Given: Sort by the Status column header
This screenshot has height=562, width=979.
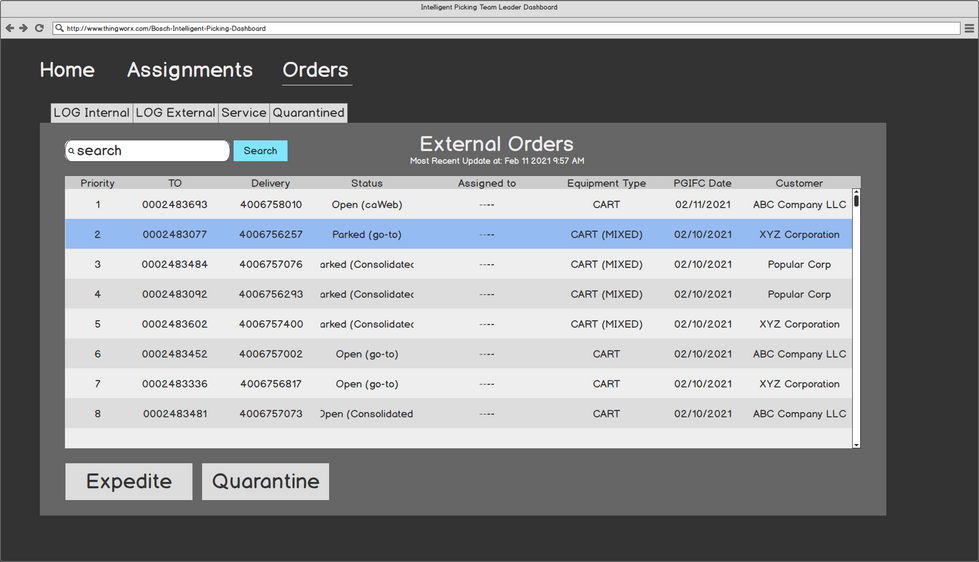Looking at the screenshot, I should (367, 183).
